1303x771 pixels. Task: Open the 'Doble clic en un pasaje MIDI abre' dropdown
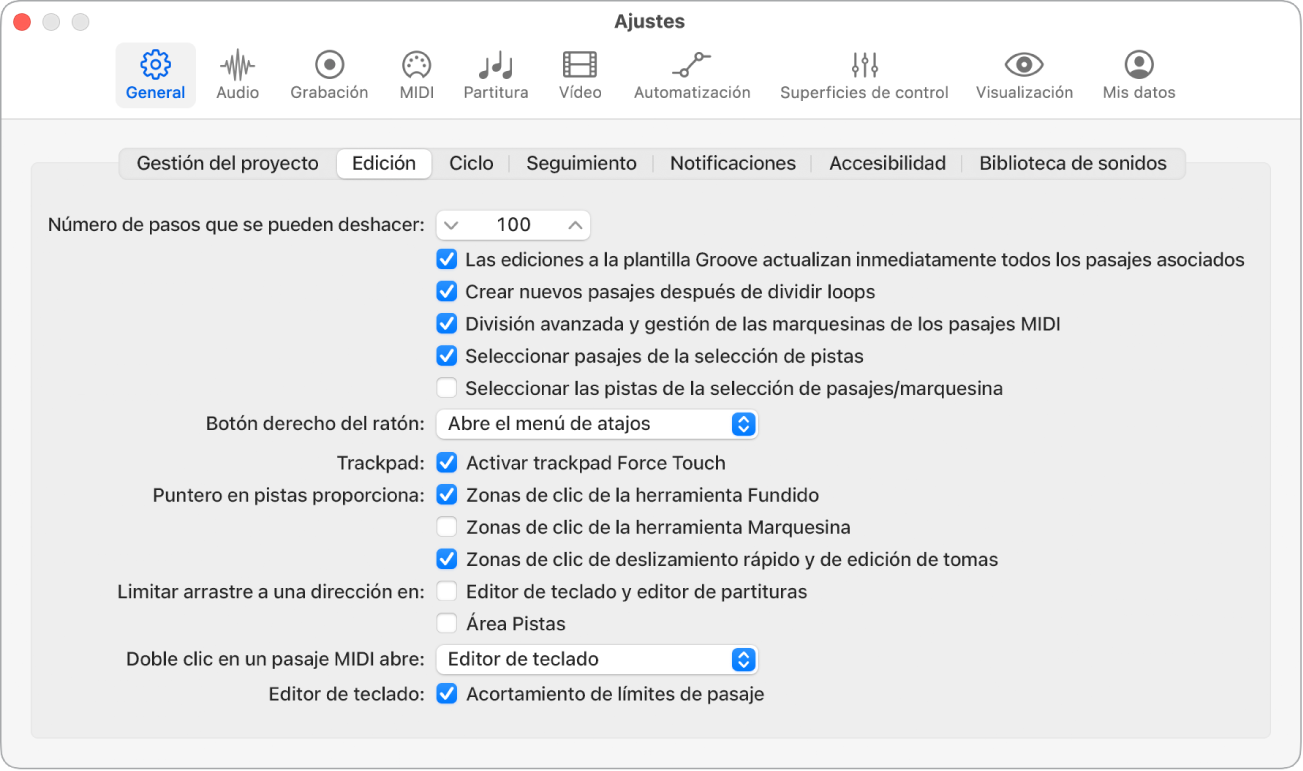pyautogui.click(x=596, y=659)
